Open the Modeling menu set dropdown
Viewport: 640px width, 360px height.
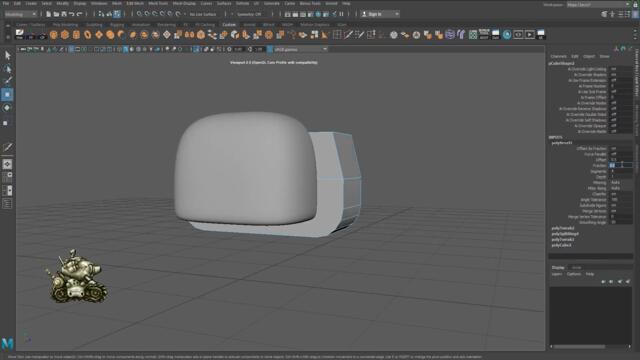coord(20,14)
